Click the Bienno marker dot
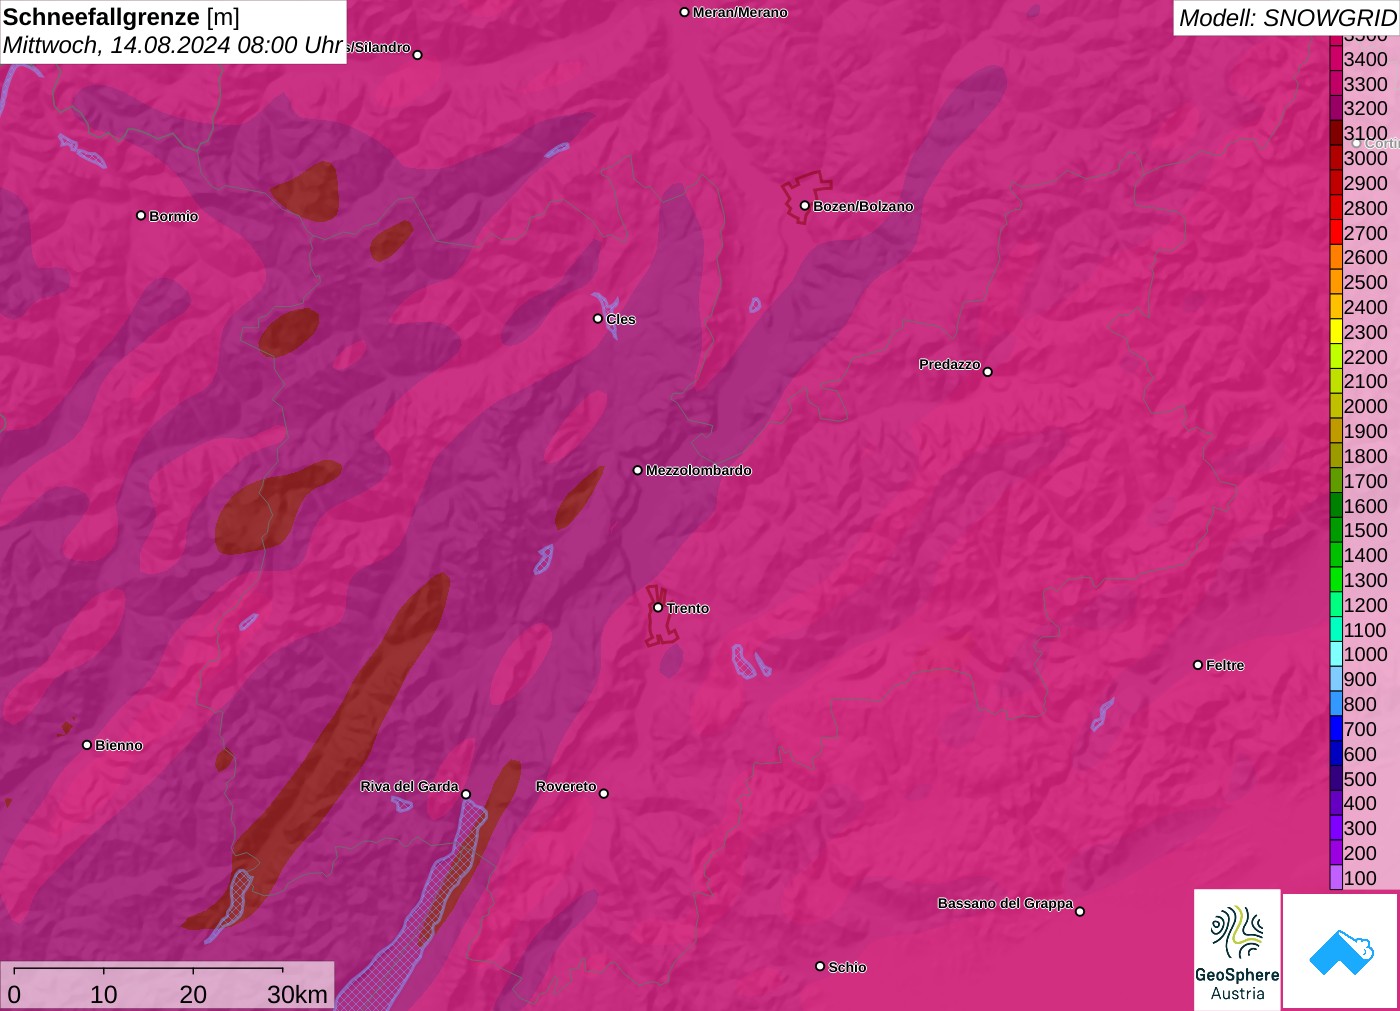 [87, 745]
